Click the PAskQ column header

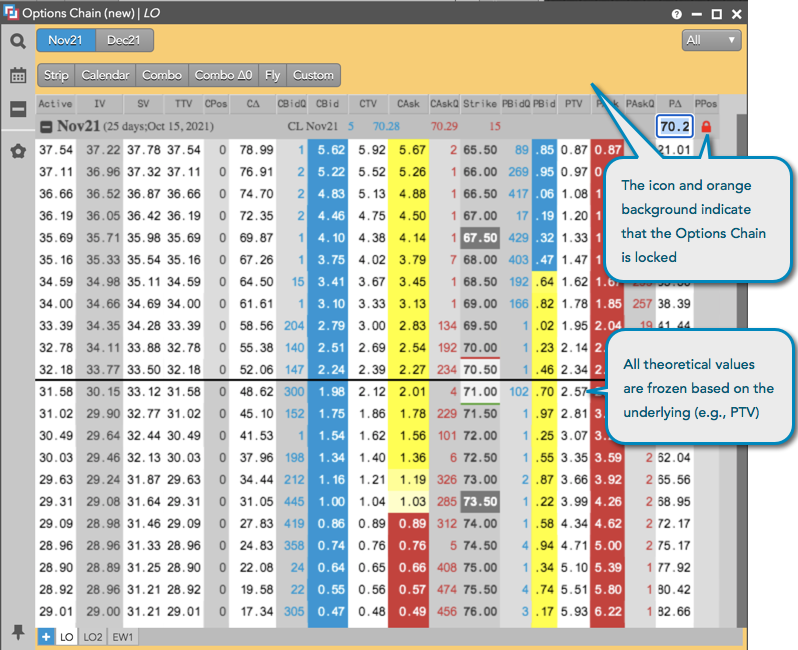tap(640, 104)
